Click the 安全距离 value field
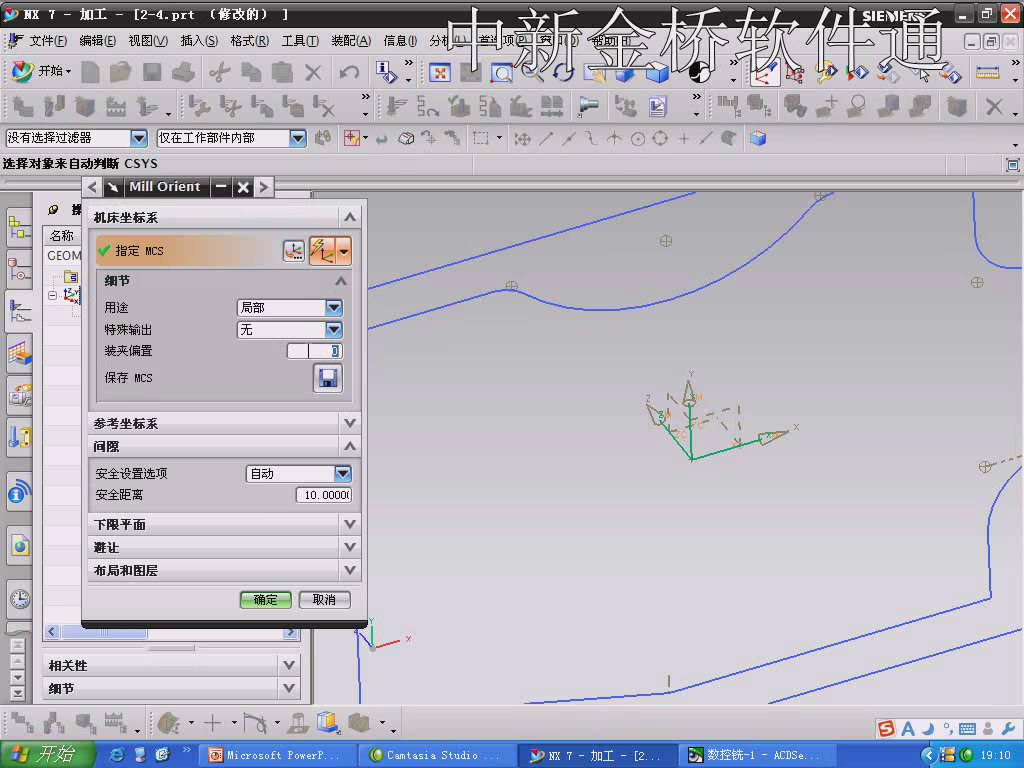The width and height of the screenshot is (1024, 768). pos(324,495)
